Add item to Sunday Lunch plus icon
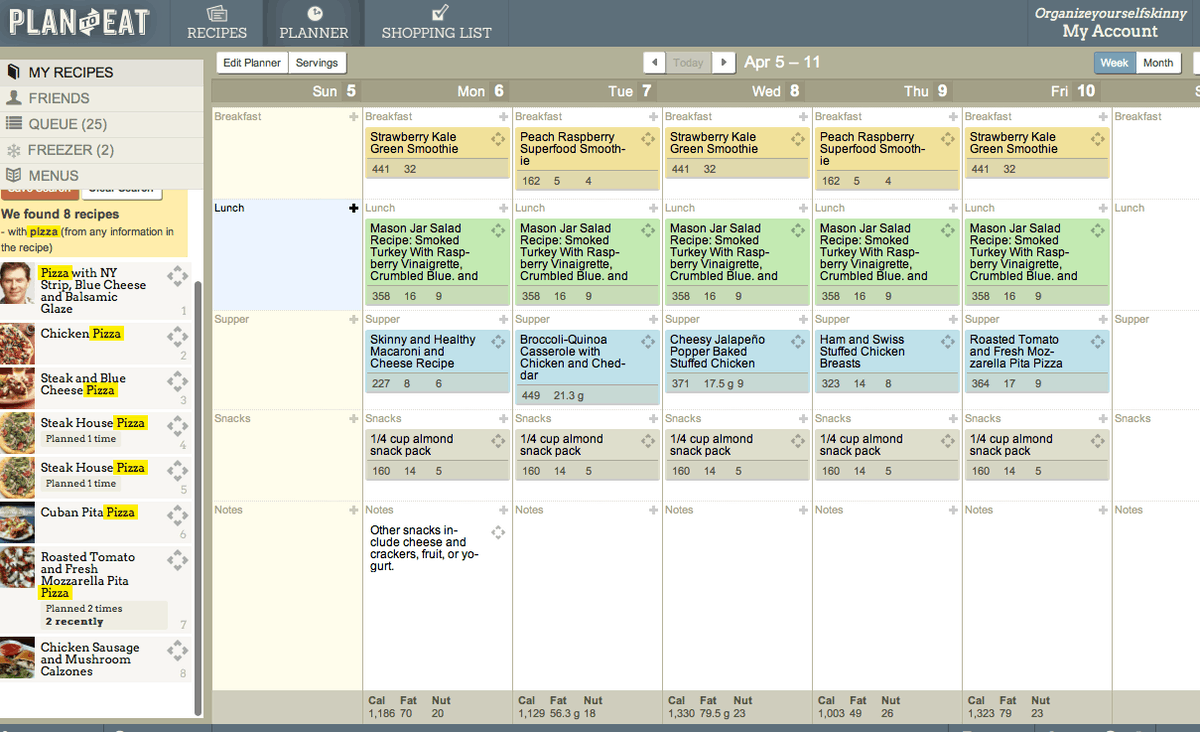 click(x=353, y=208)
